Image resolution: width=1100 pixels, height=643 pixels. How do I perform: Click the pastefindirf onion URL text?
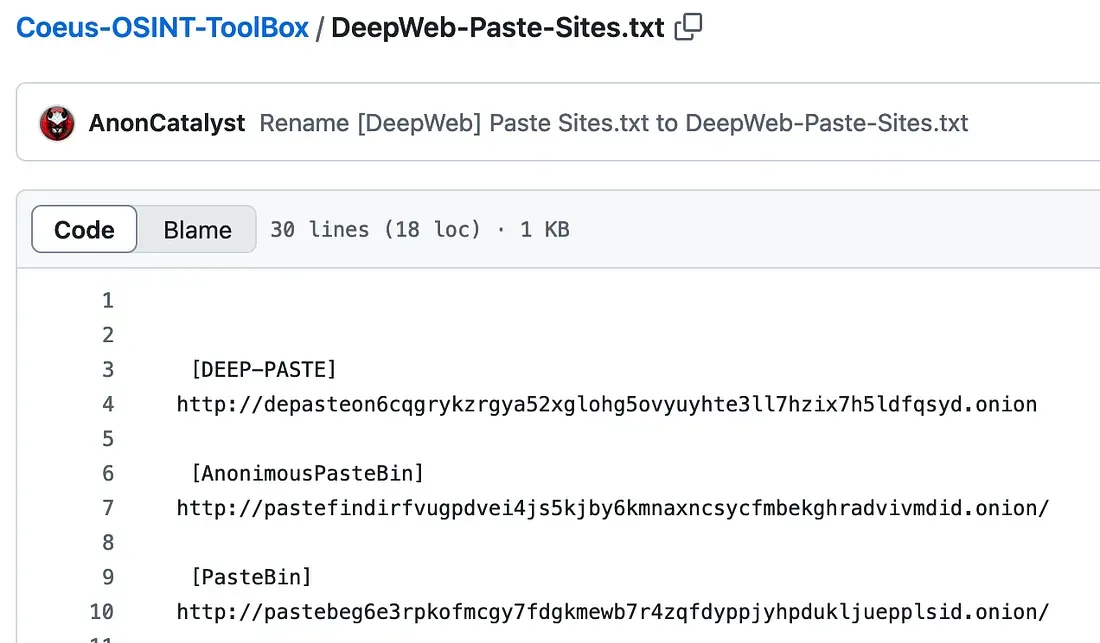(x=612, y=508)
